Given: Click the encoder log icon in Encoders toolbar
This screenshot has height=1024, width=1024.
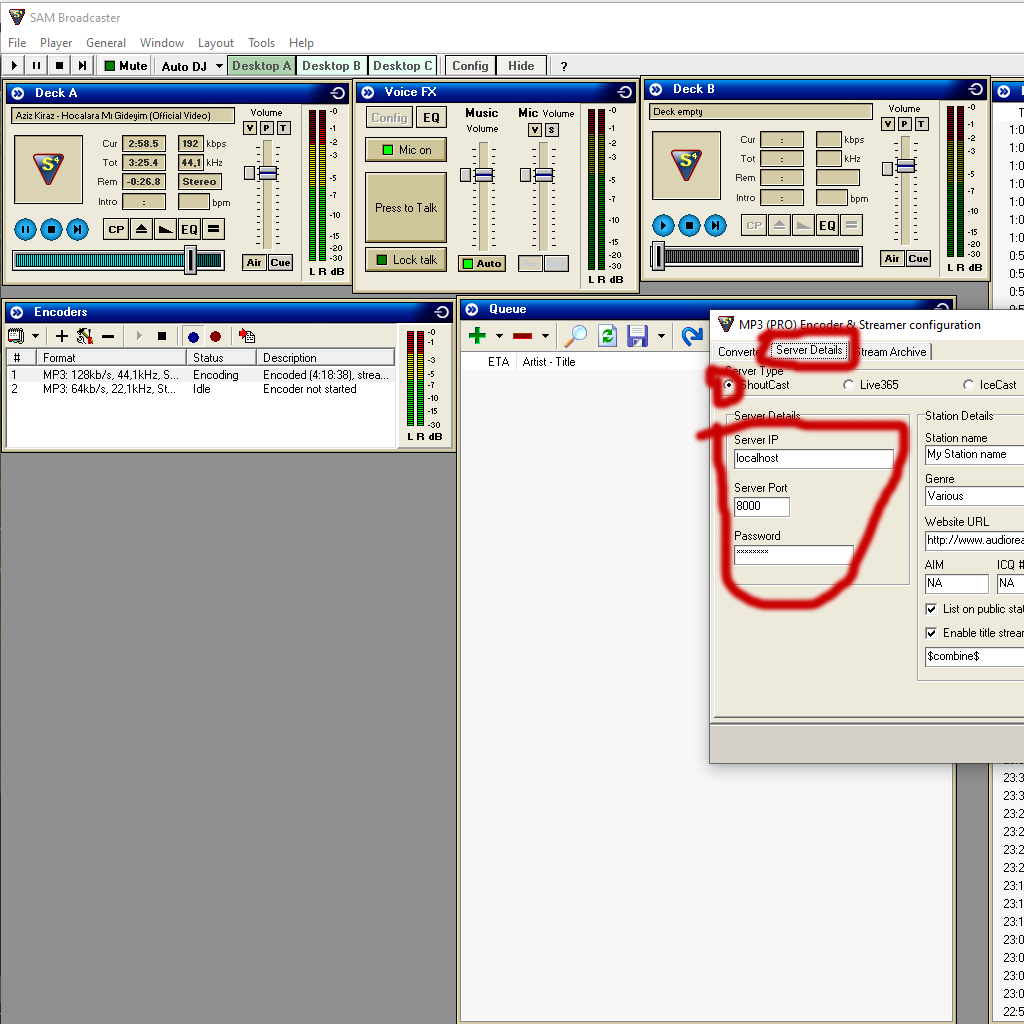Looking at the screenshot, I should point(247,336).
